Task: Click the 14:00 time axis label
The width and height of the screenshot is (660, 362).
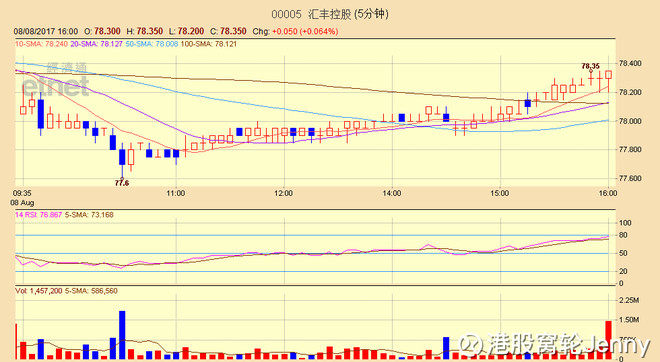Action: click(392, 193)
